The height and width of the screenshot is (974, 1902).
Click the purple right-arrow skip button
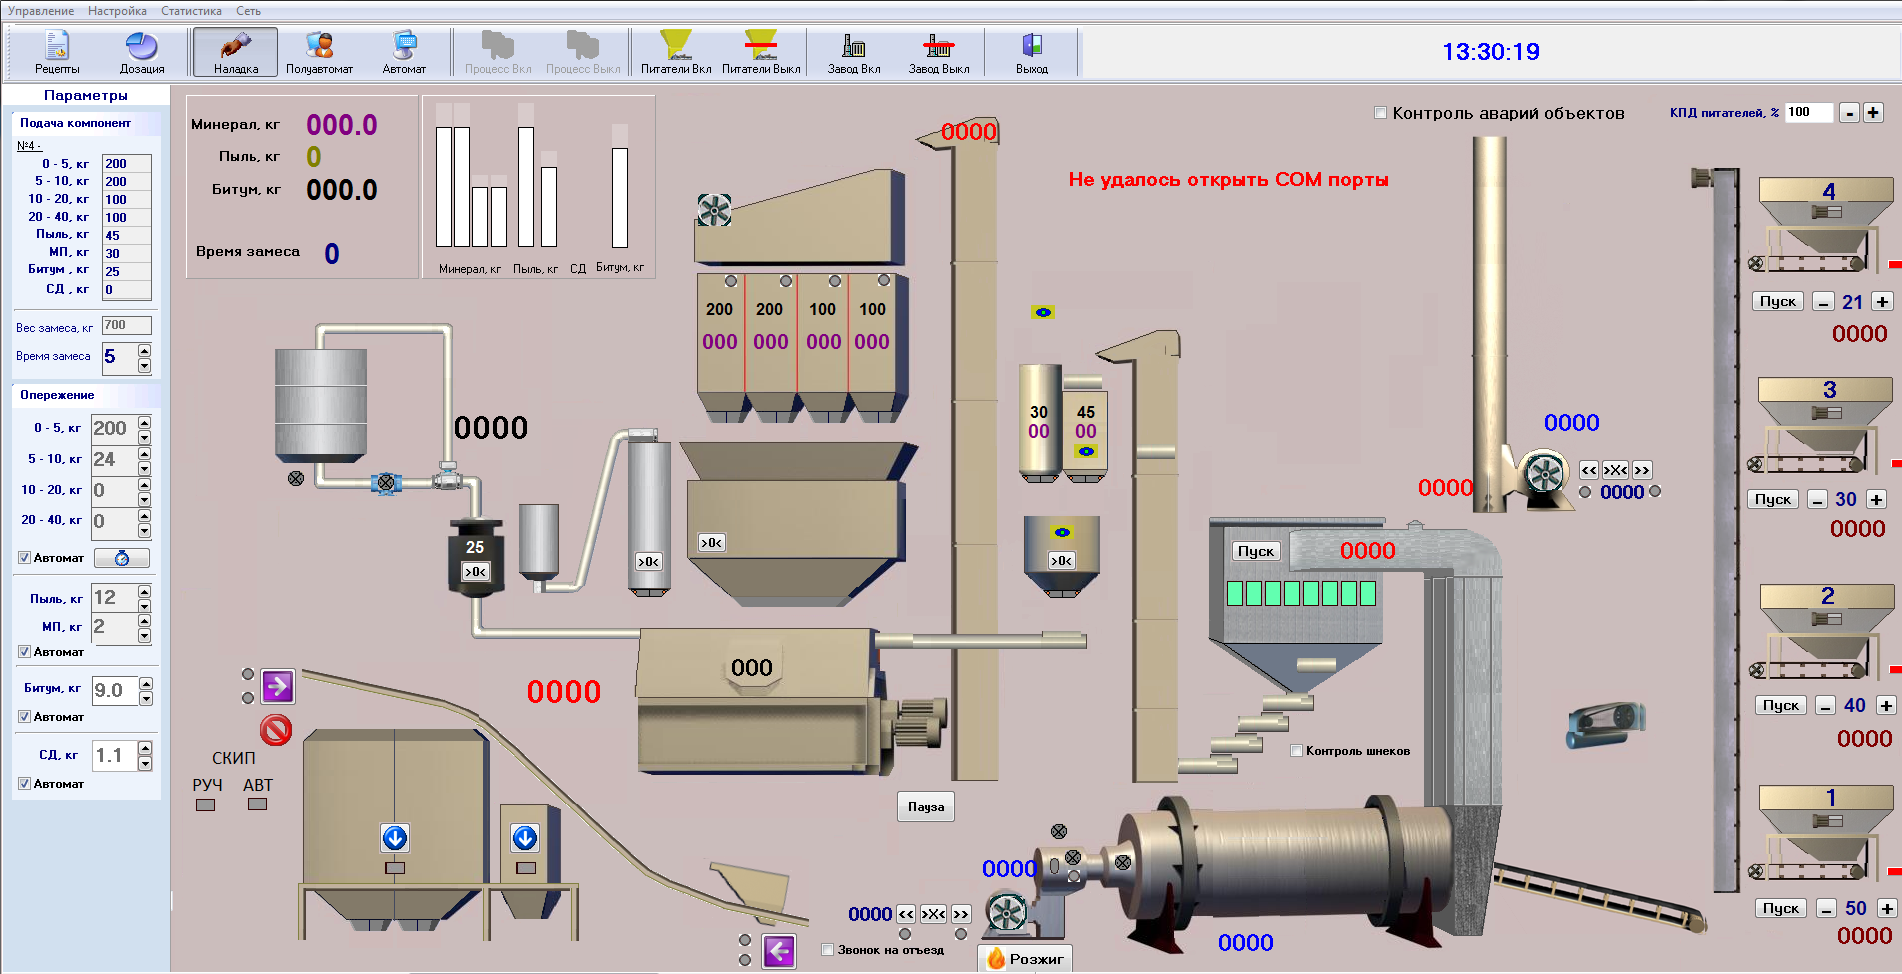pos(277,686)
